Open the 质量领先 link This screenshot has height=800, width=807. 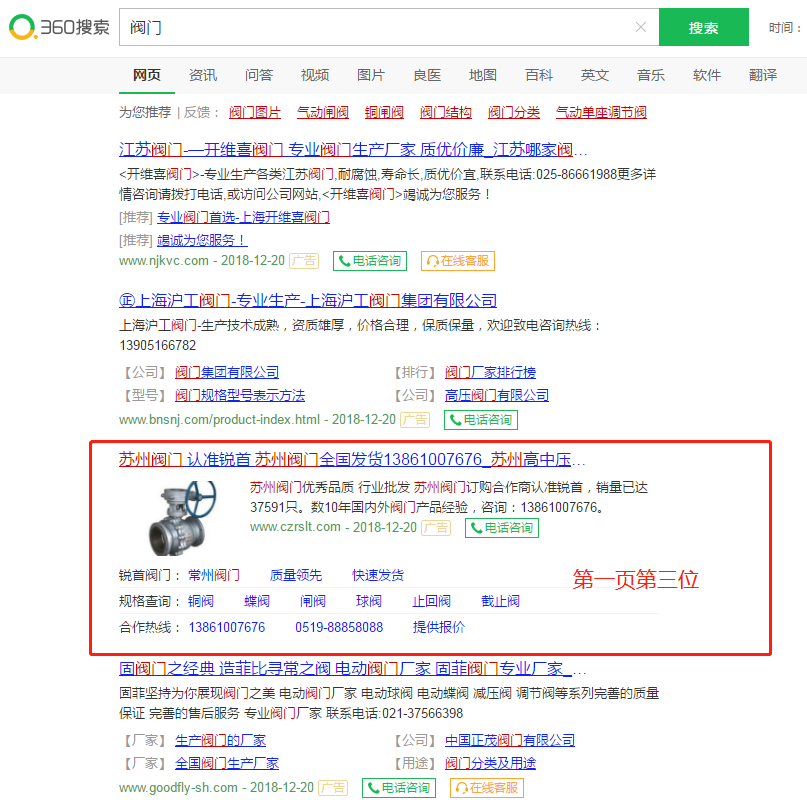pyautogui.click(x=296, y=576)
